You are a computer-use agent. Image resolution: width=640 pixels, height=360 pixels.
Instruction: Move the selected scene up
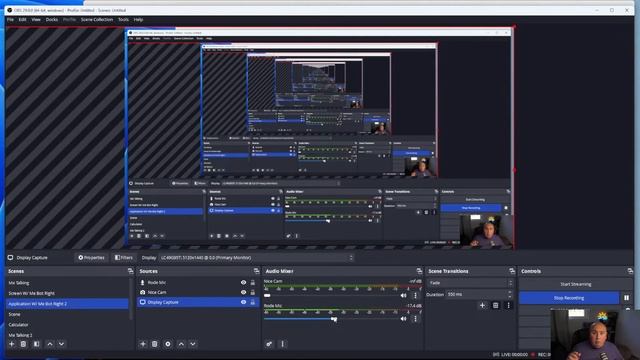(x=50, y=344)
